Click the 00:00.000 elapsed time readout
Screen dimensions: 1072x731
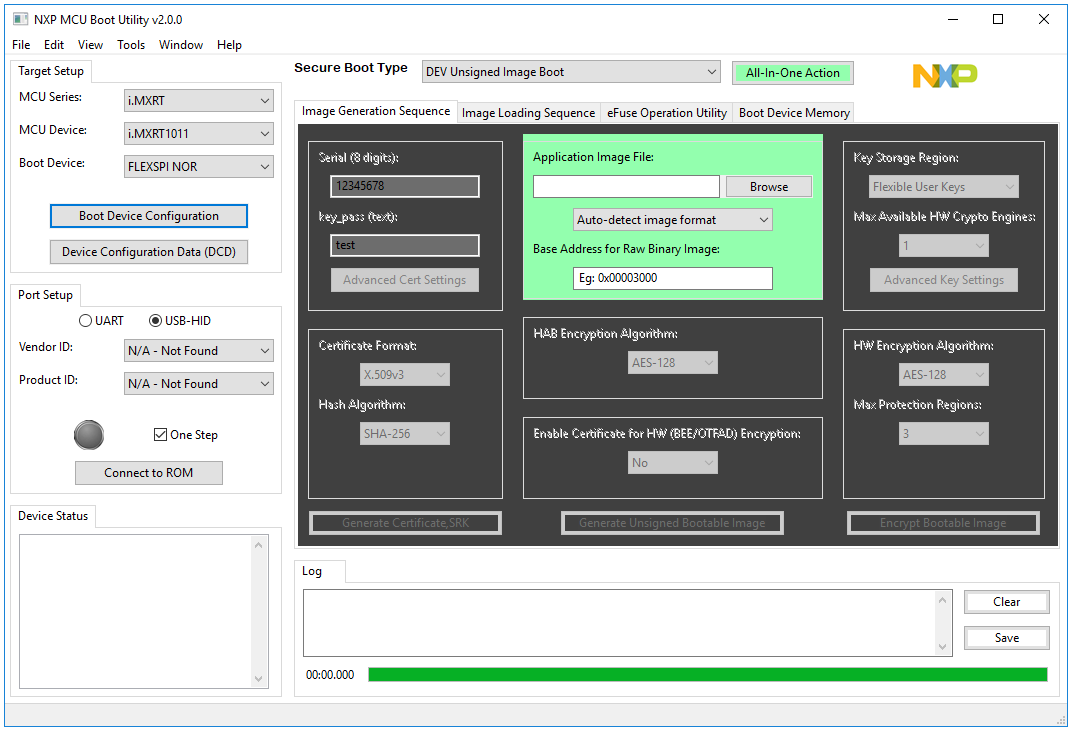click(330, 675)
